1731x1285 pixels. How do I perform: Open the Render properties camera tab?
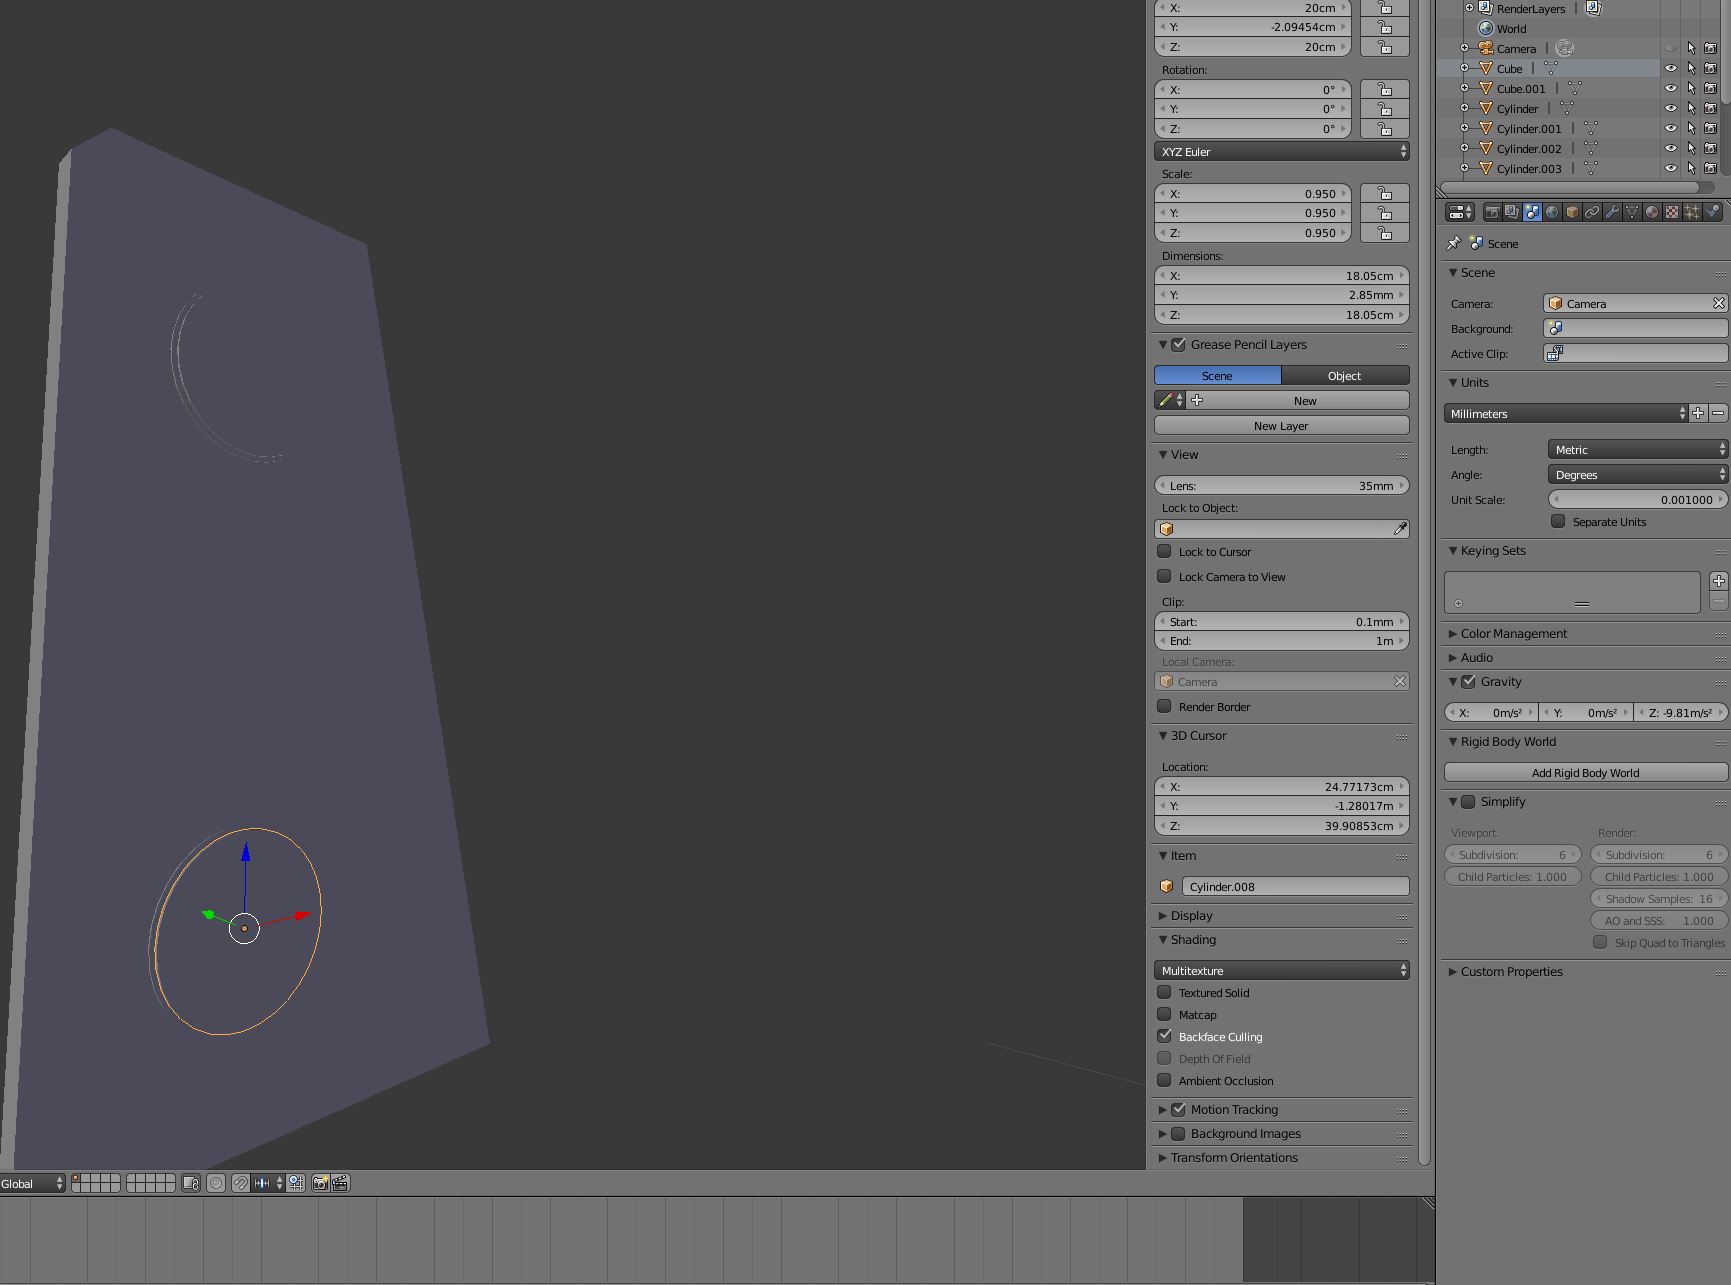[x=1492, y=212]
